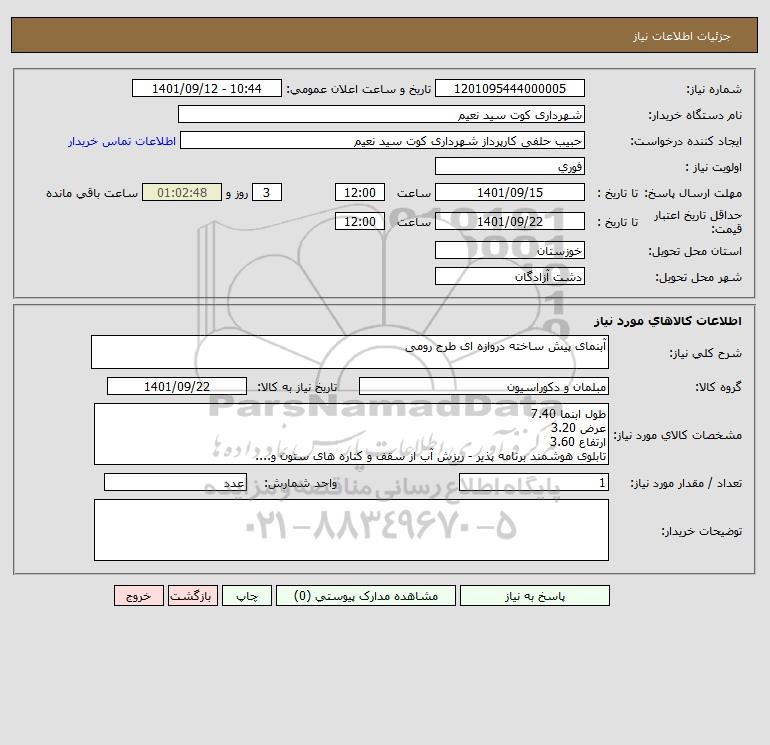Screen dimensions: 770x745
Task: Click the label شهر محل تحویل:
Action: (x=698, y=277)
